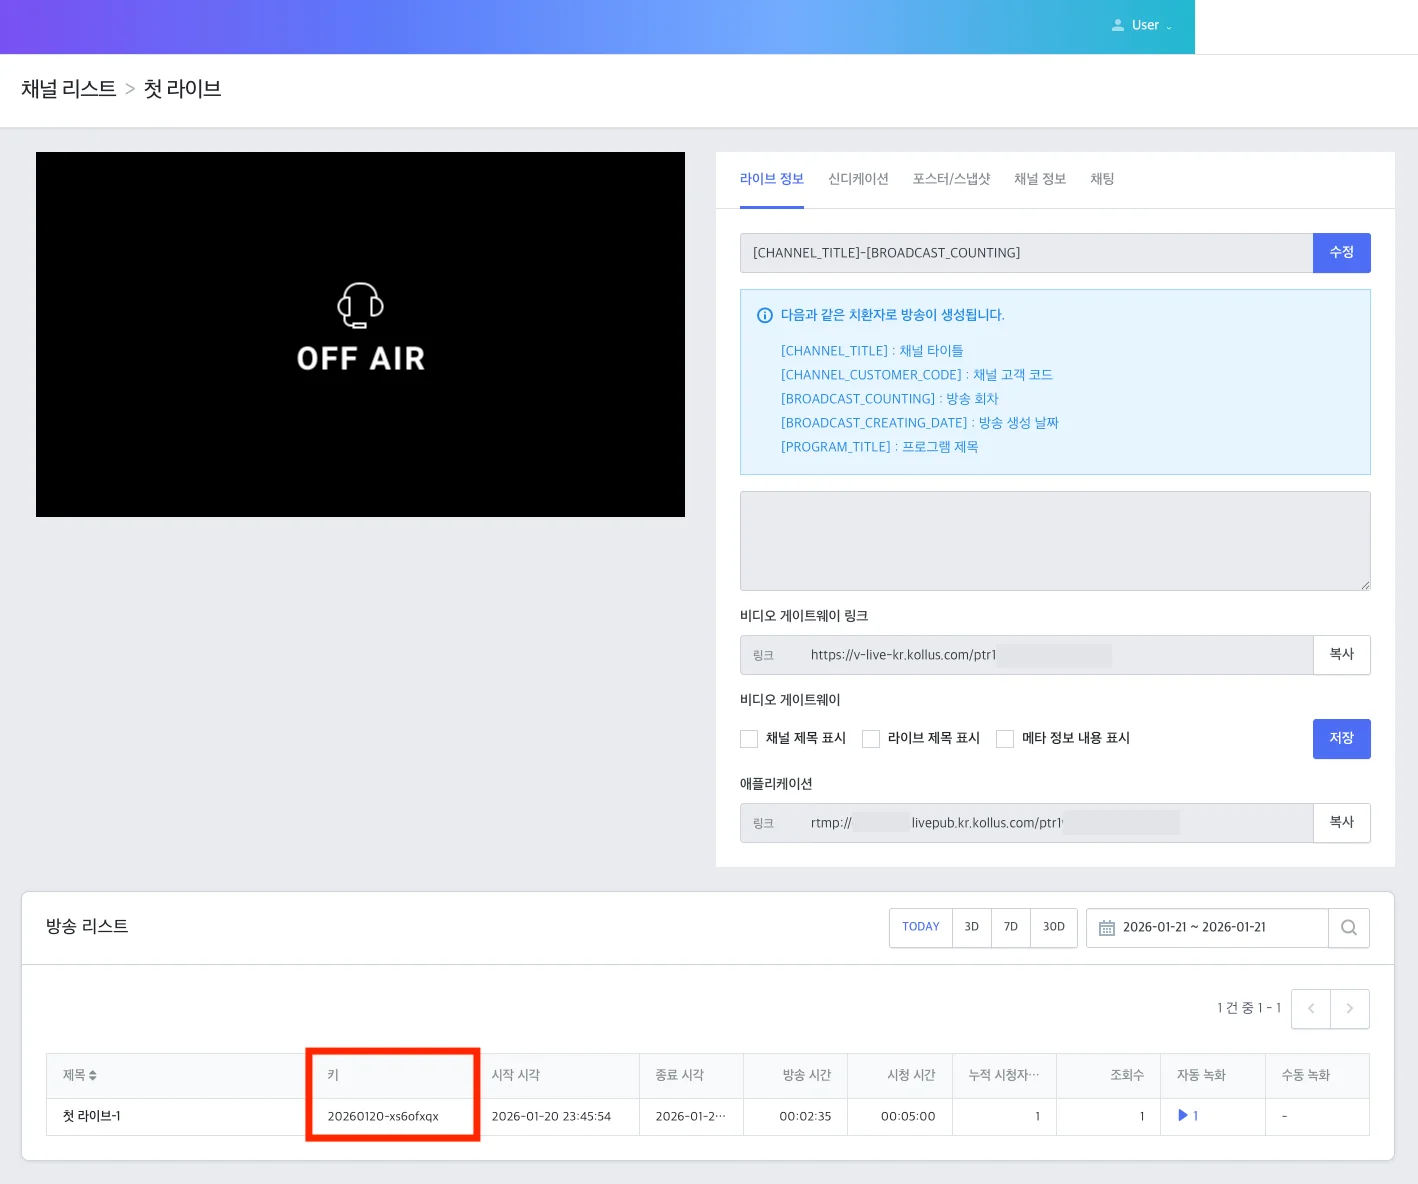Screen dimensions: 1418x1184
Task: Click the key 20260120-xs6ofxqx
Action: (383, 1117)
